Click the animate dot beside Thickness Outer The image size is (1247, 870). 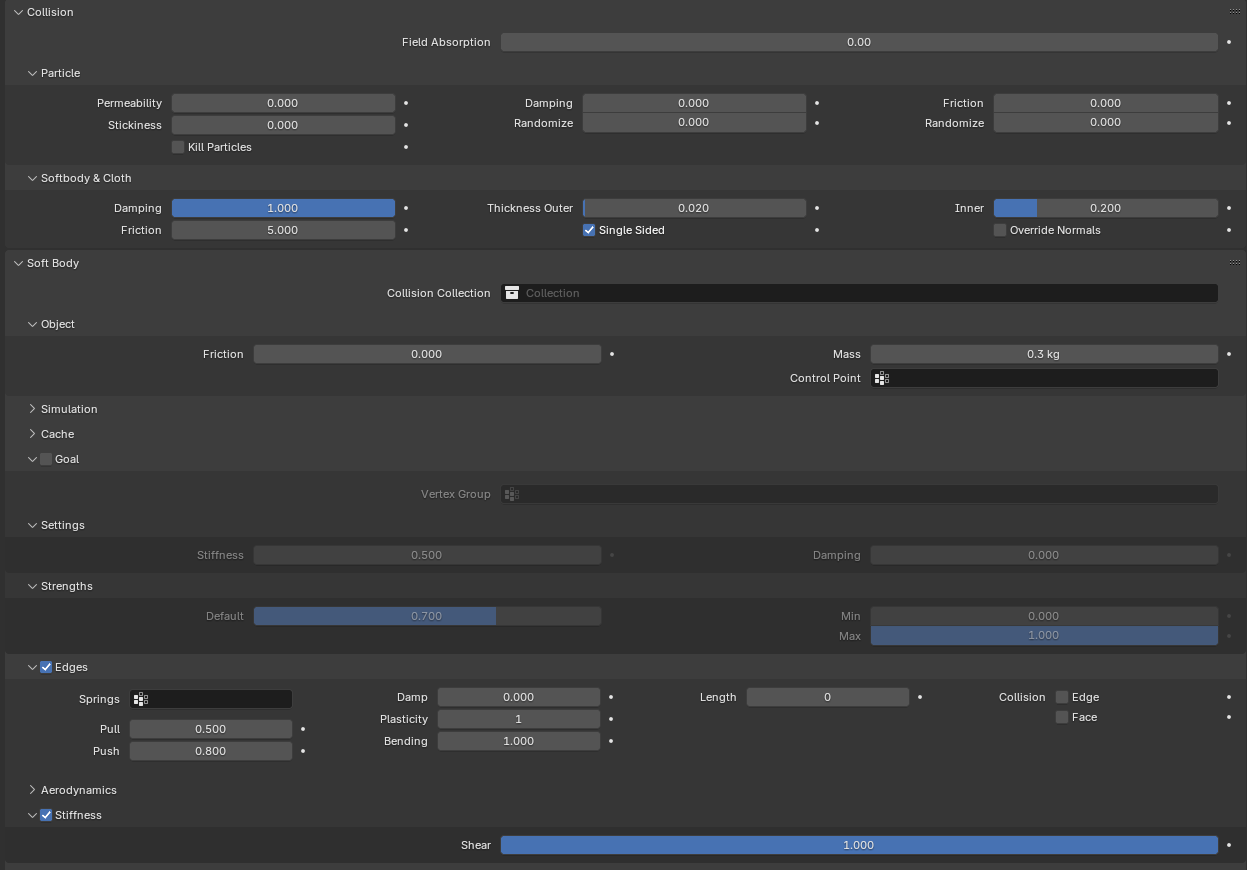817,208
